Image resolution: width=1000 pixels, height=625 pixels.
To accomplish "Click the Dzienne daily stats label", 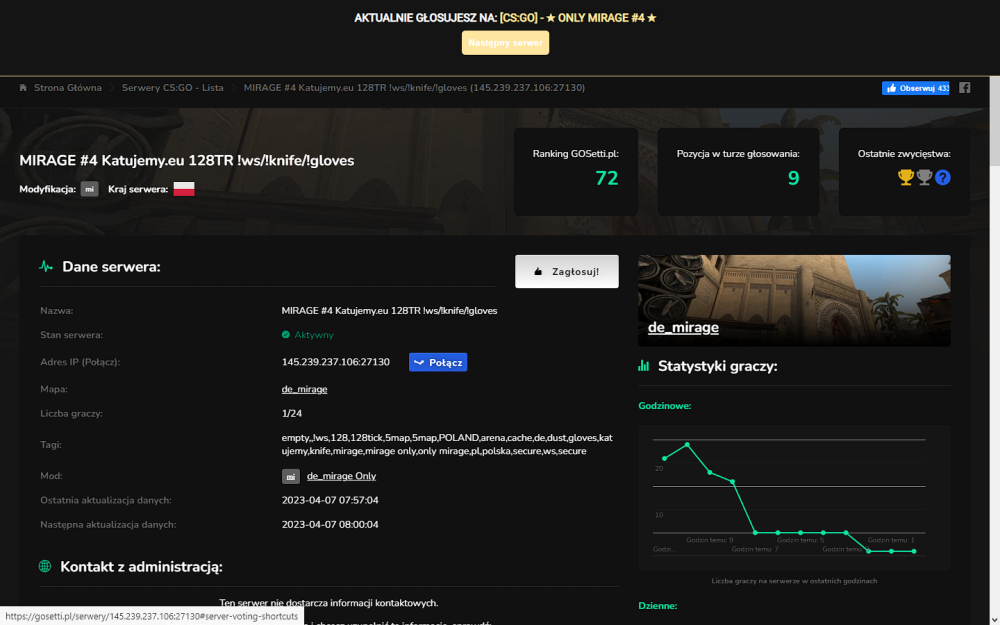I will 658,606.
